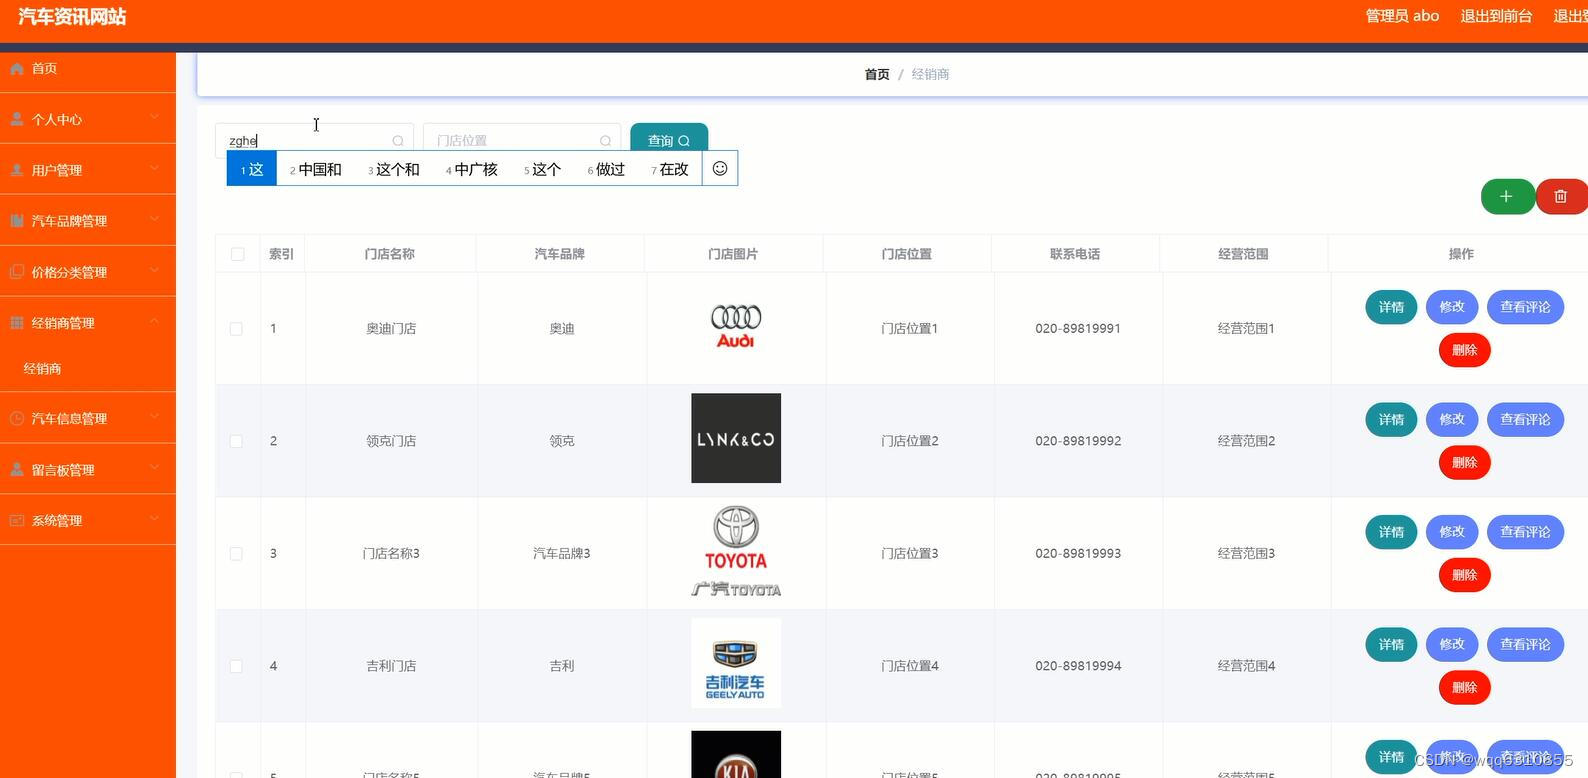Click 查看评论 for 门店名称3 row
Viewport: 1588px width, 778px height.
1525,532
